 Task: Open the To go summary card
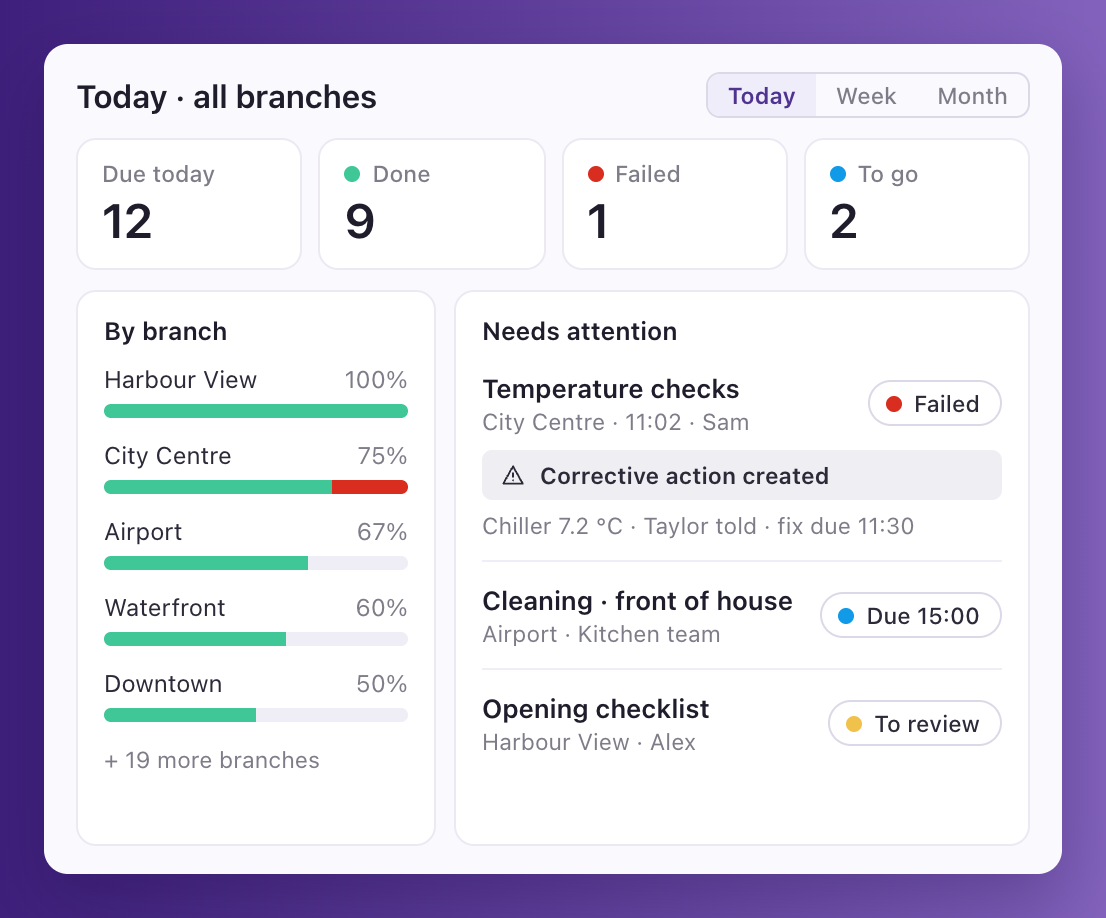point(916,204)
